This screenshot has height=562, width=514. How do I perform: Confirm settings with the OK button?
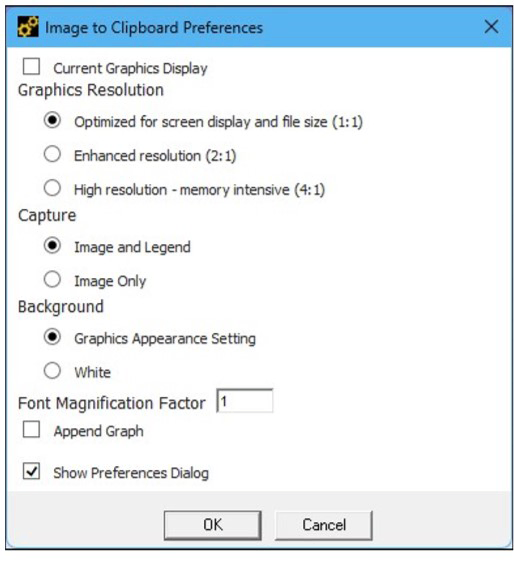213,525
